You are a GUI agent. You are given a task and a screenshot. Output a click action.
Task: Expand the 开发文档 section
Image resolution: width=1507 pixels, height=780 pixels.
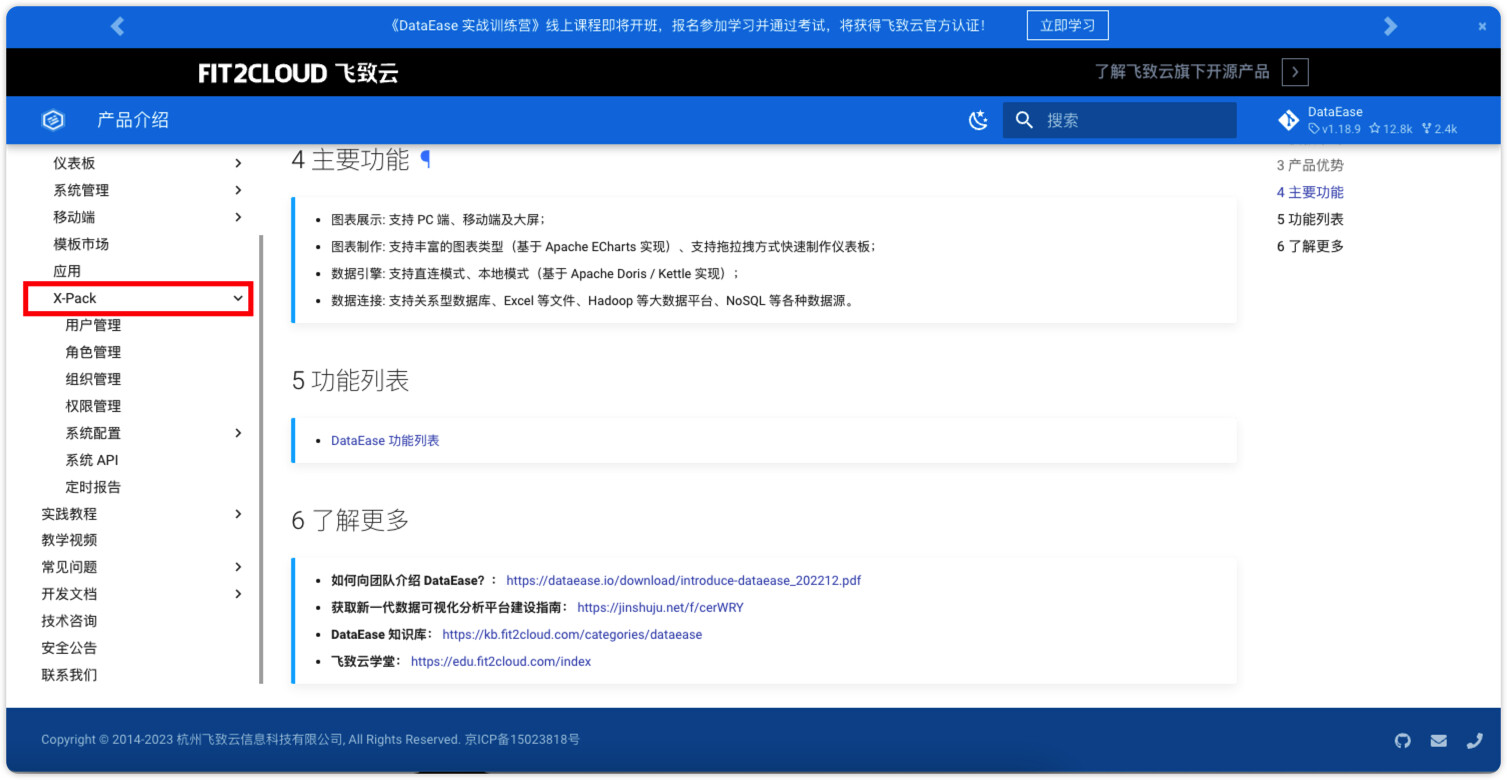[x=238, y=594]
